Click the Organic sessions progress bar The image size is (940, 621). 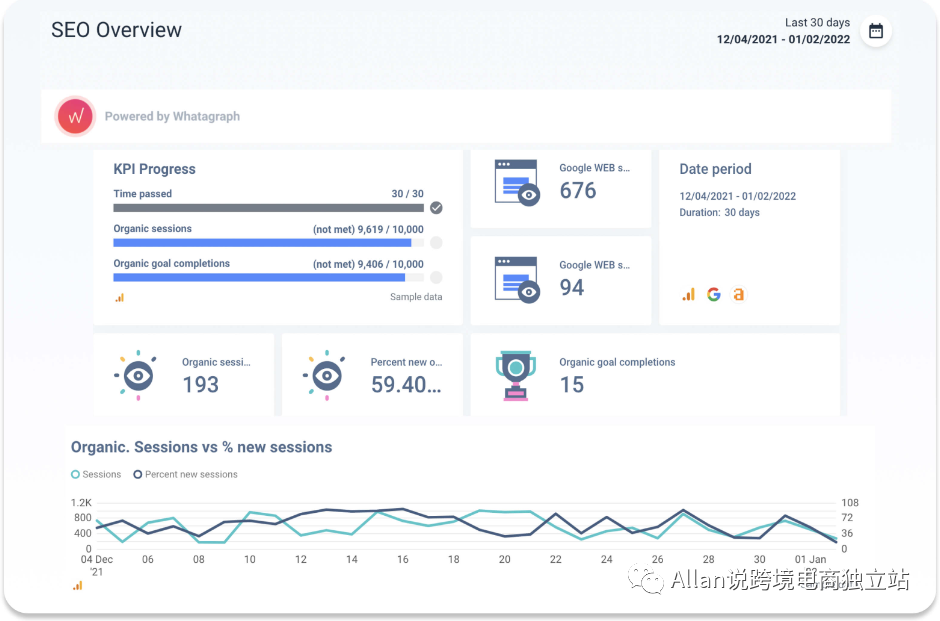(269, 243)
